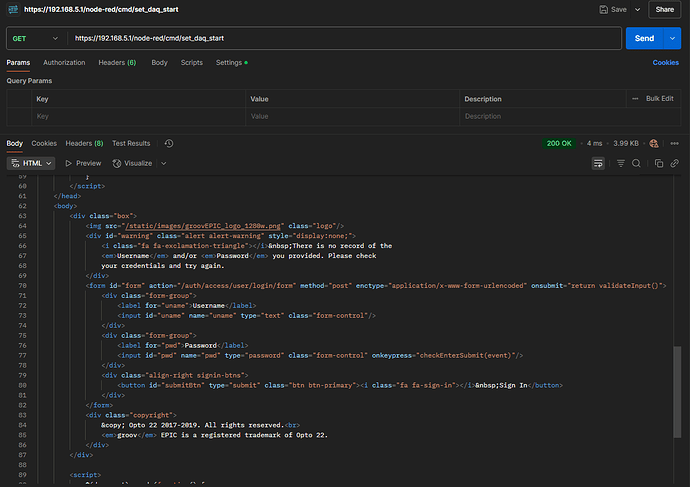The height and width of the screenshot is (487, 690).
Task: Click the response body vertical scrollbar
Action: pyautogui.click(x=677, y=392)
